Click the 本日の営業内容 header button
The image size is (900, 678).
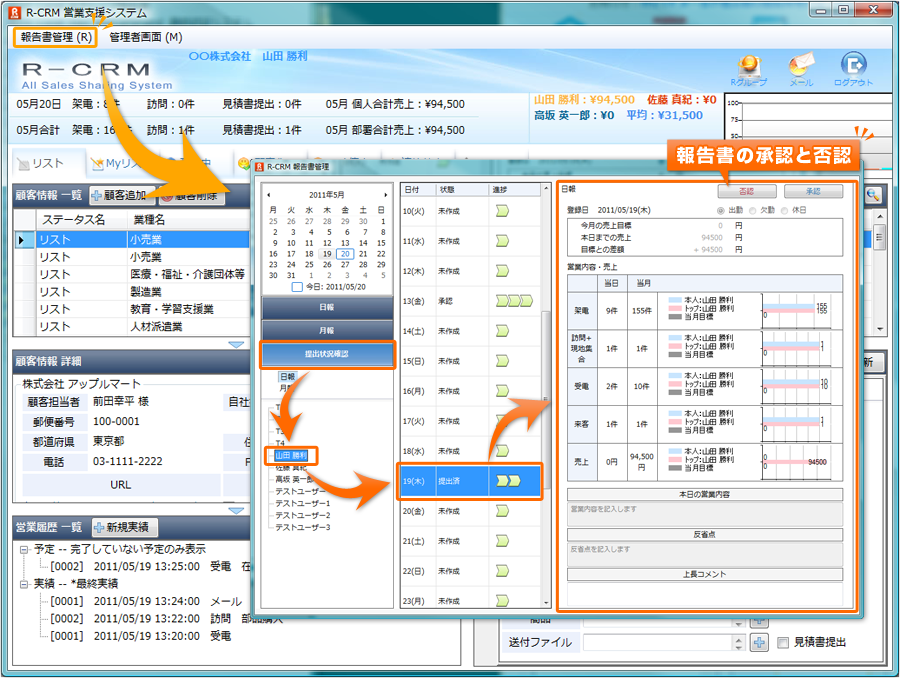point(705,494)
